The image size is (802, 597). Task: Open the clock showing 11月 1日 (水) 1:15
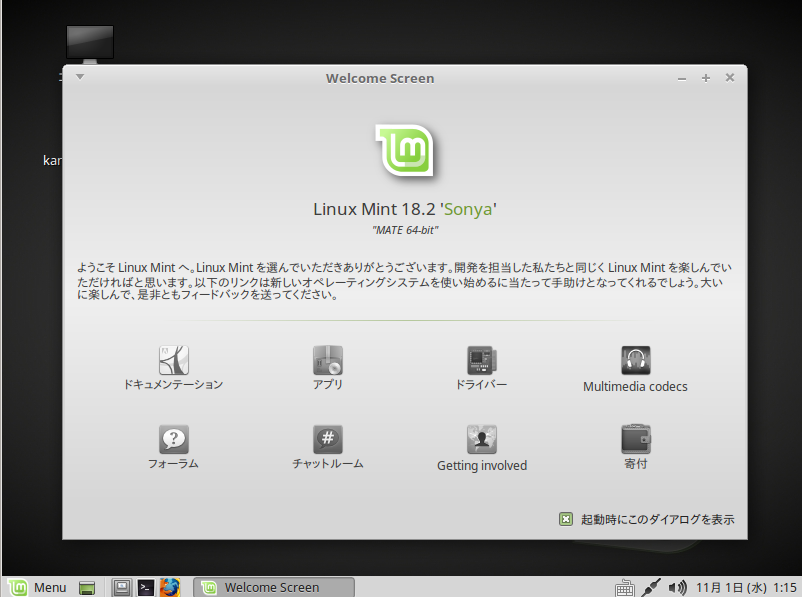[746, 588]
